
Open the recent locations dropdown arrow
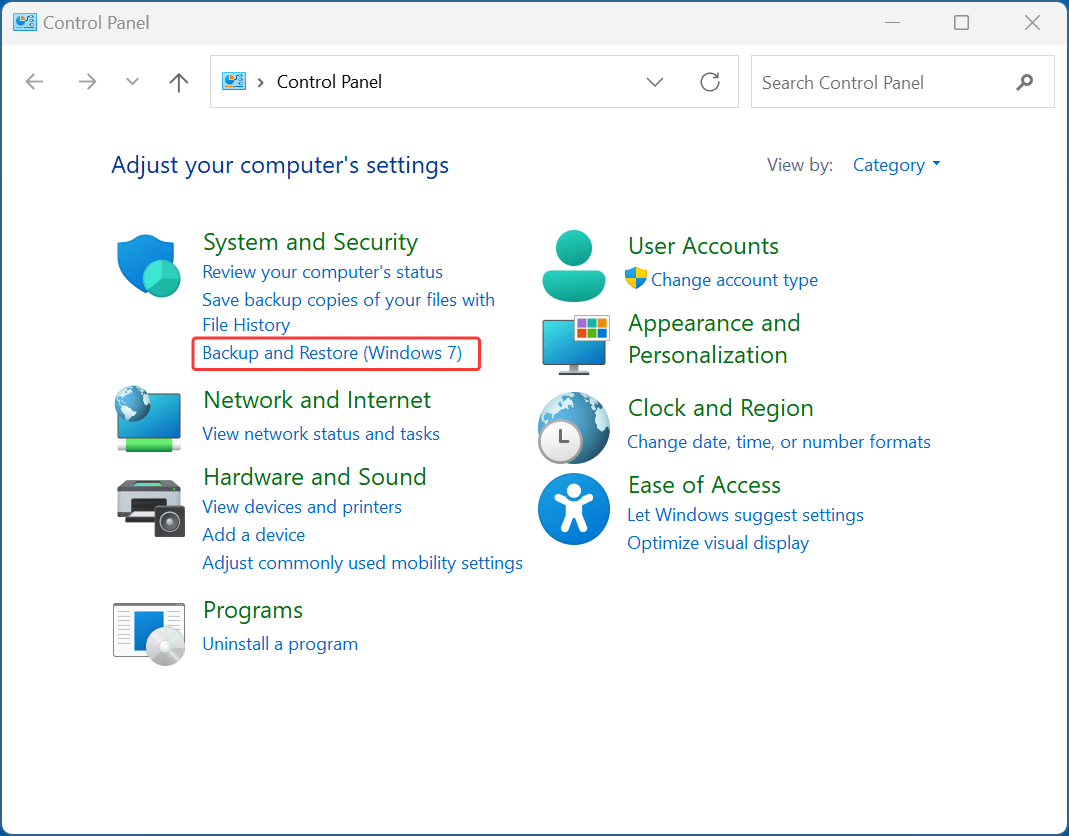(133, 82)
